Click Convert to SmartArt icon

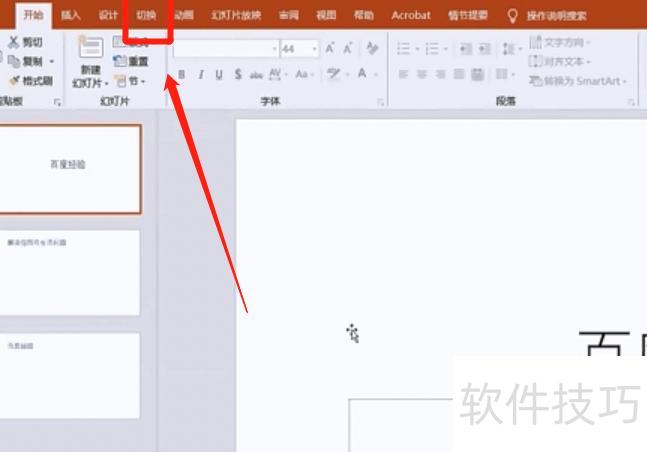pyautogui.click(x=536, y=80)
